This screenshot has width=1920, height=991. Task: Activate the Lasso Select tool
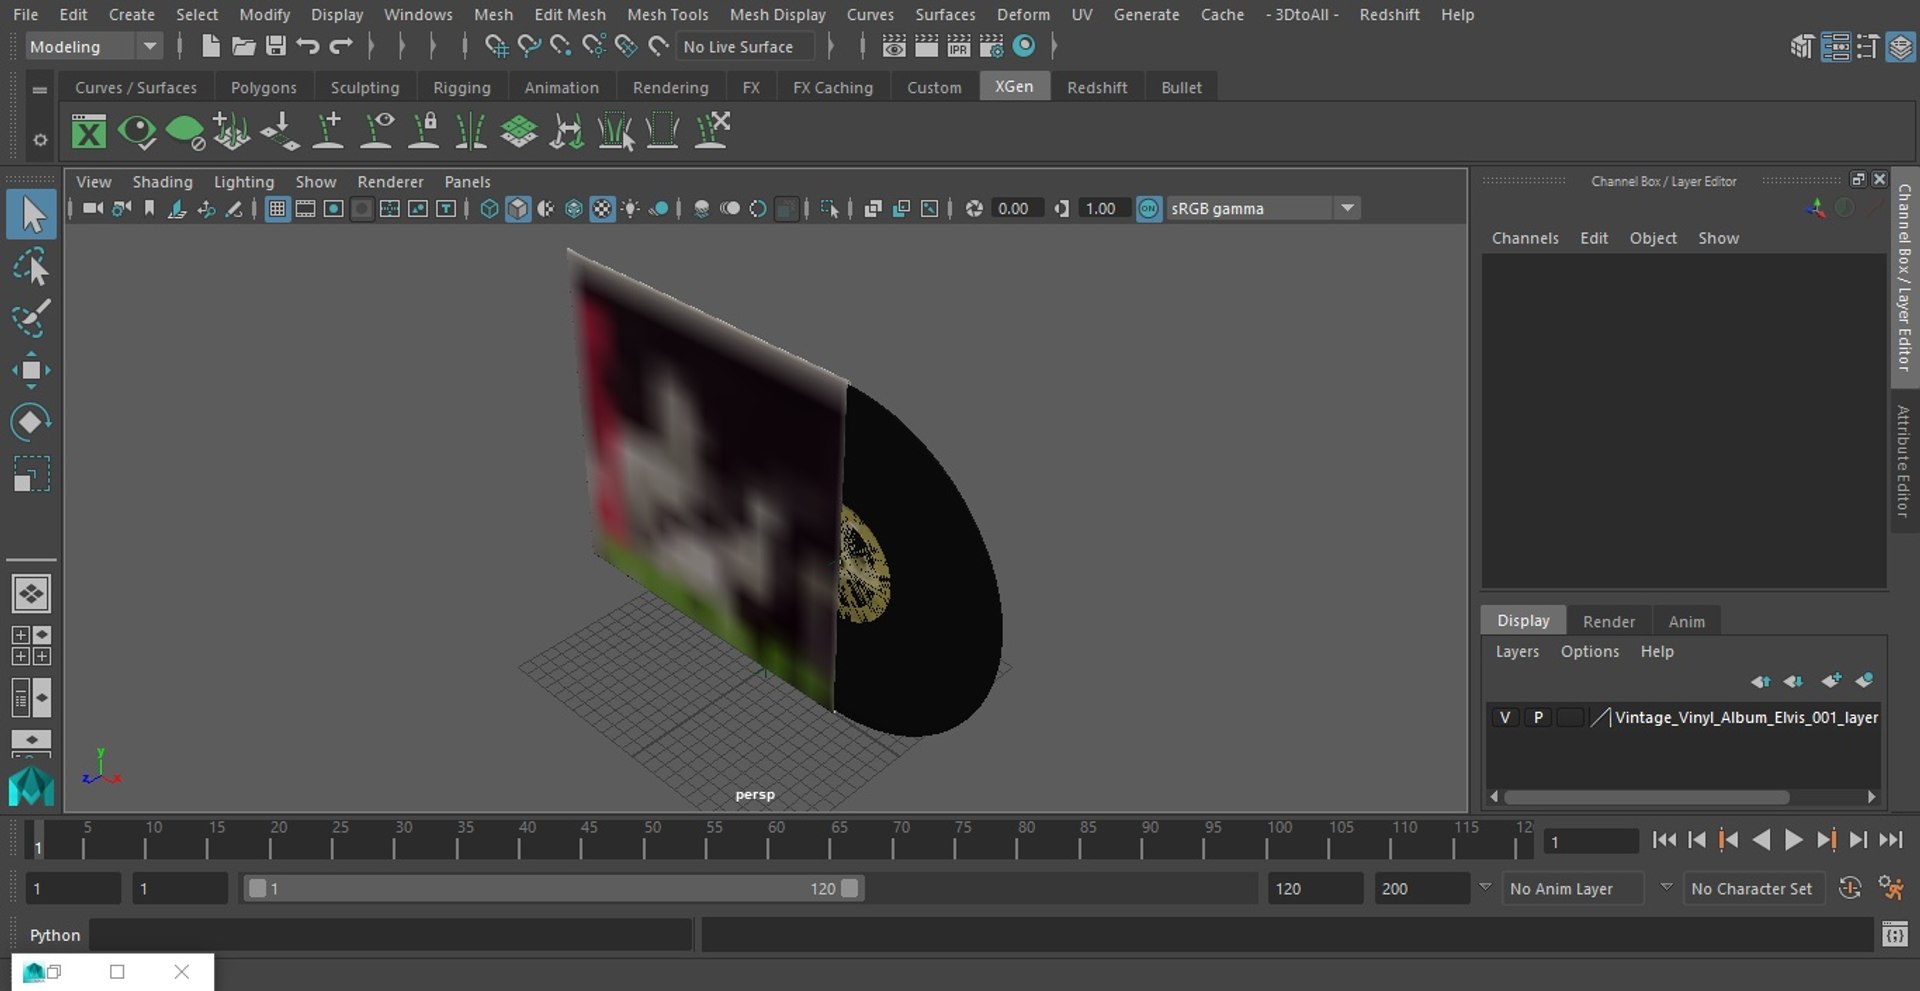tap(31, 268)
